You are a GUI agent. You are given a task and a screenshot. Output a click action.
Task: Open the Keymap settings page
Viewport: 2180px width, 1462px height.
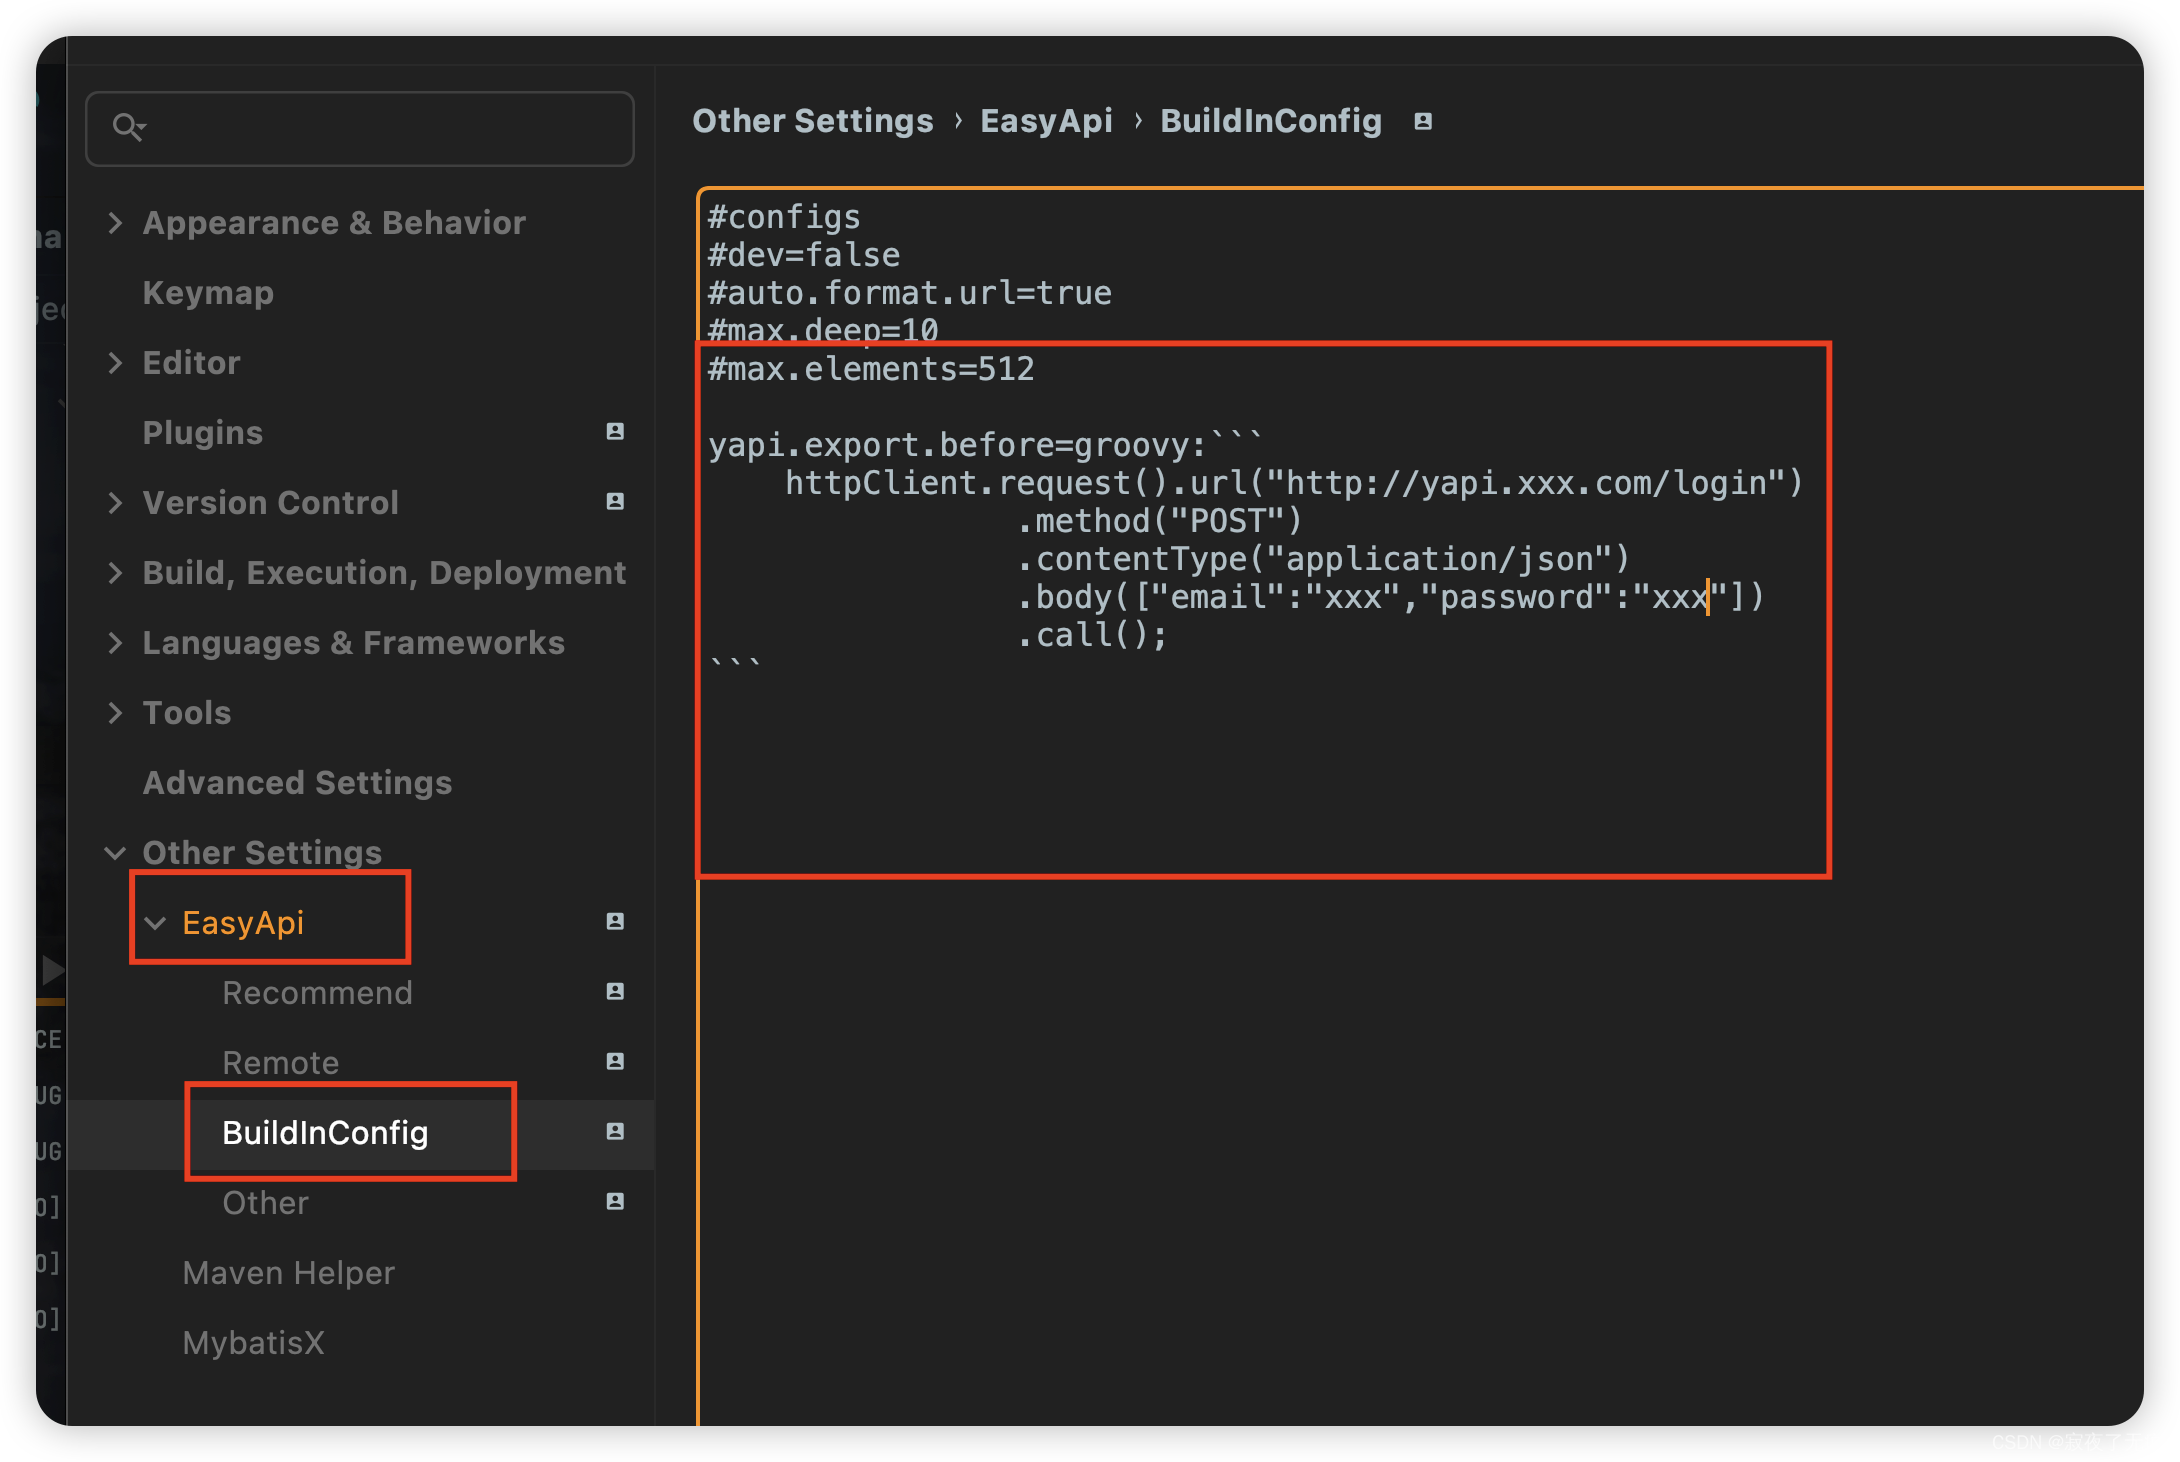coord(208,292)
